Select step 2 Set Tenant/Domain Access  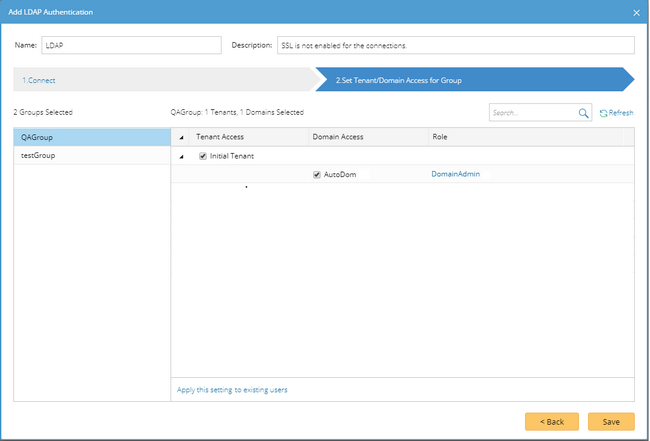coord(398,79)
